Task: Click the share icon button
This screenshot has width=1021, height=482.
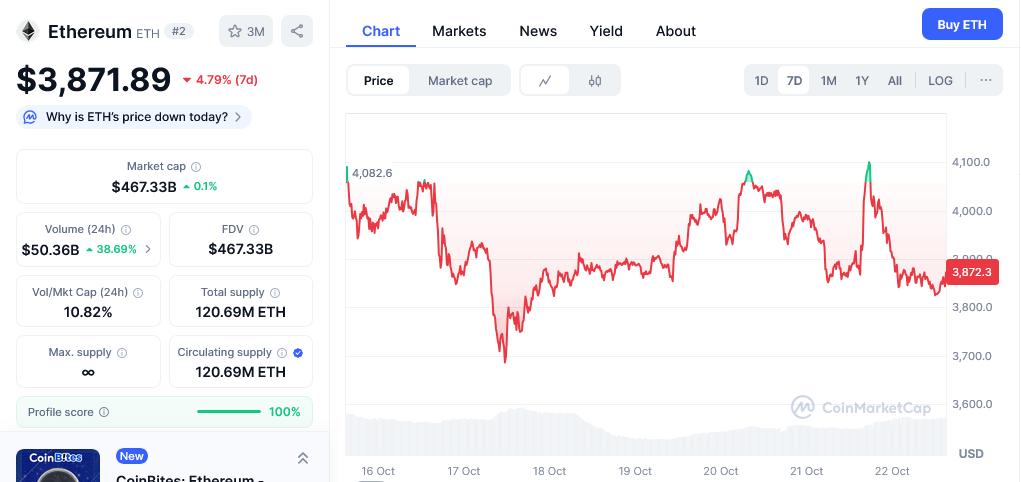Action: 297,31
